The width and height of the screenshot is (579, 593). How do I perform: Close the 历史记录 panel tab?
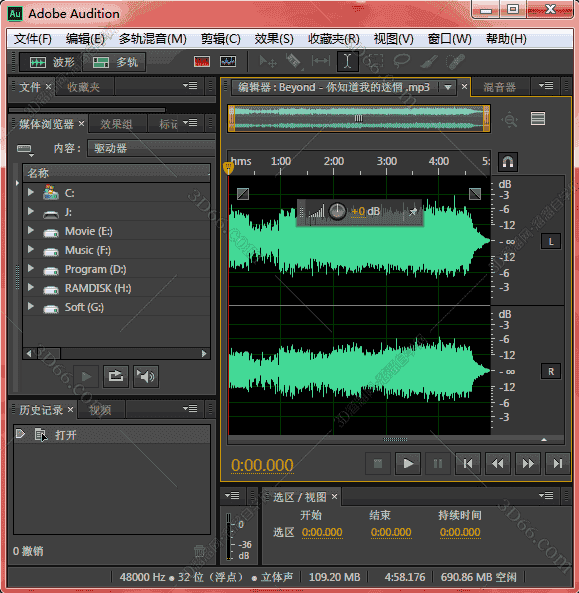coord(70,410)
